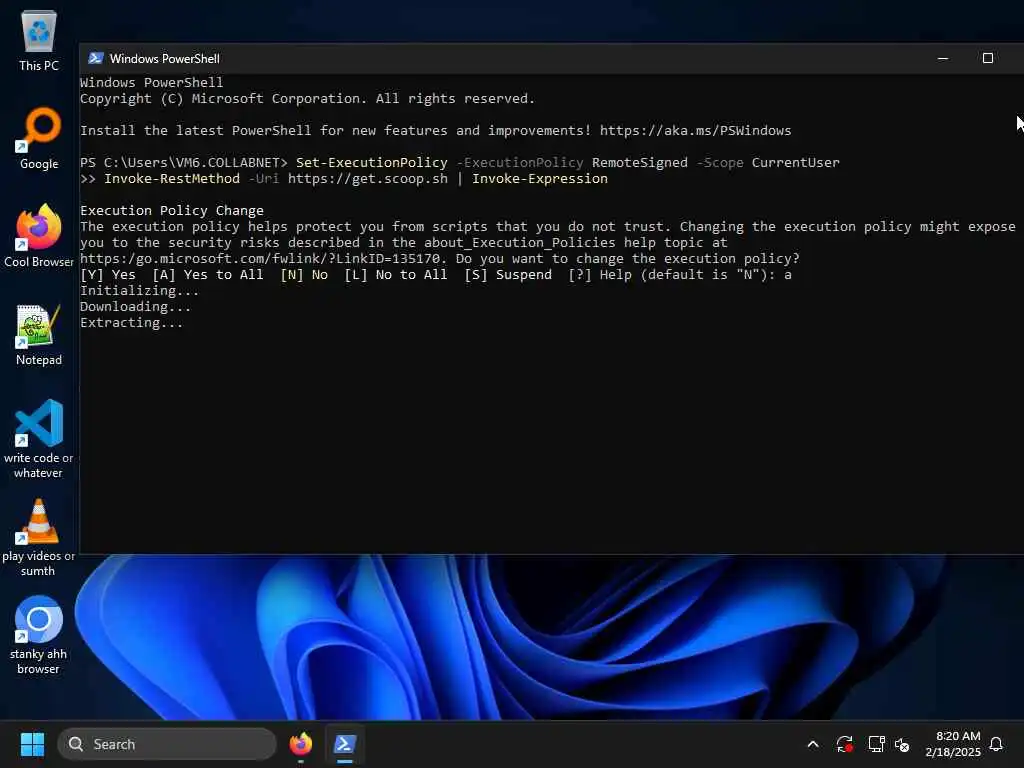This screenshot has height=768, width=1024.
Task: Click the '[S] Suspend' option text
Action: coord(508,274)
